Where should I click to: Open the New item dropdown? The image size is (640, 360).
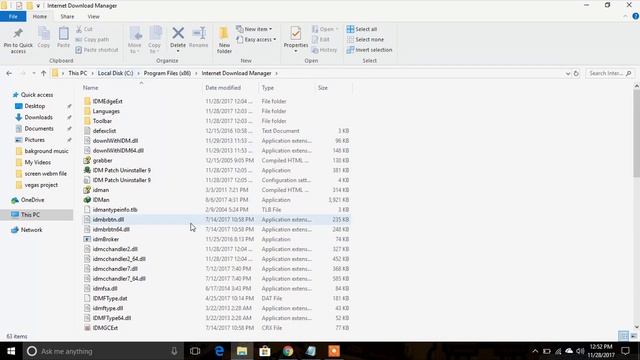click(x=254, y=29)
